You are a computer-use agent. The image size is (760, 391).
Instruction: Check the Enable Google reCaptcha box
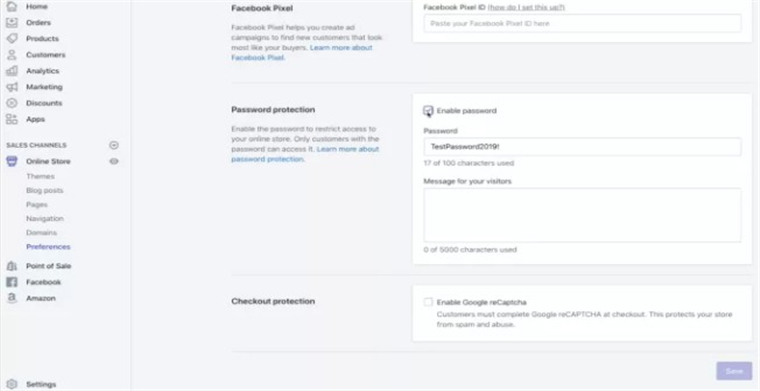pos(428,302)
